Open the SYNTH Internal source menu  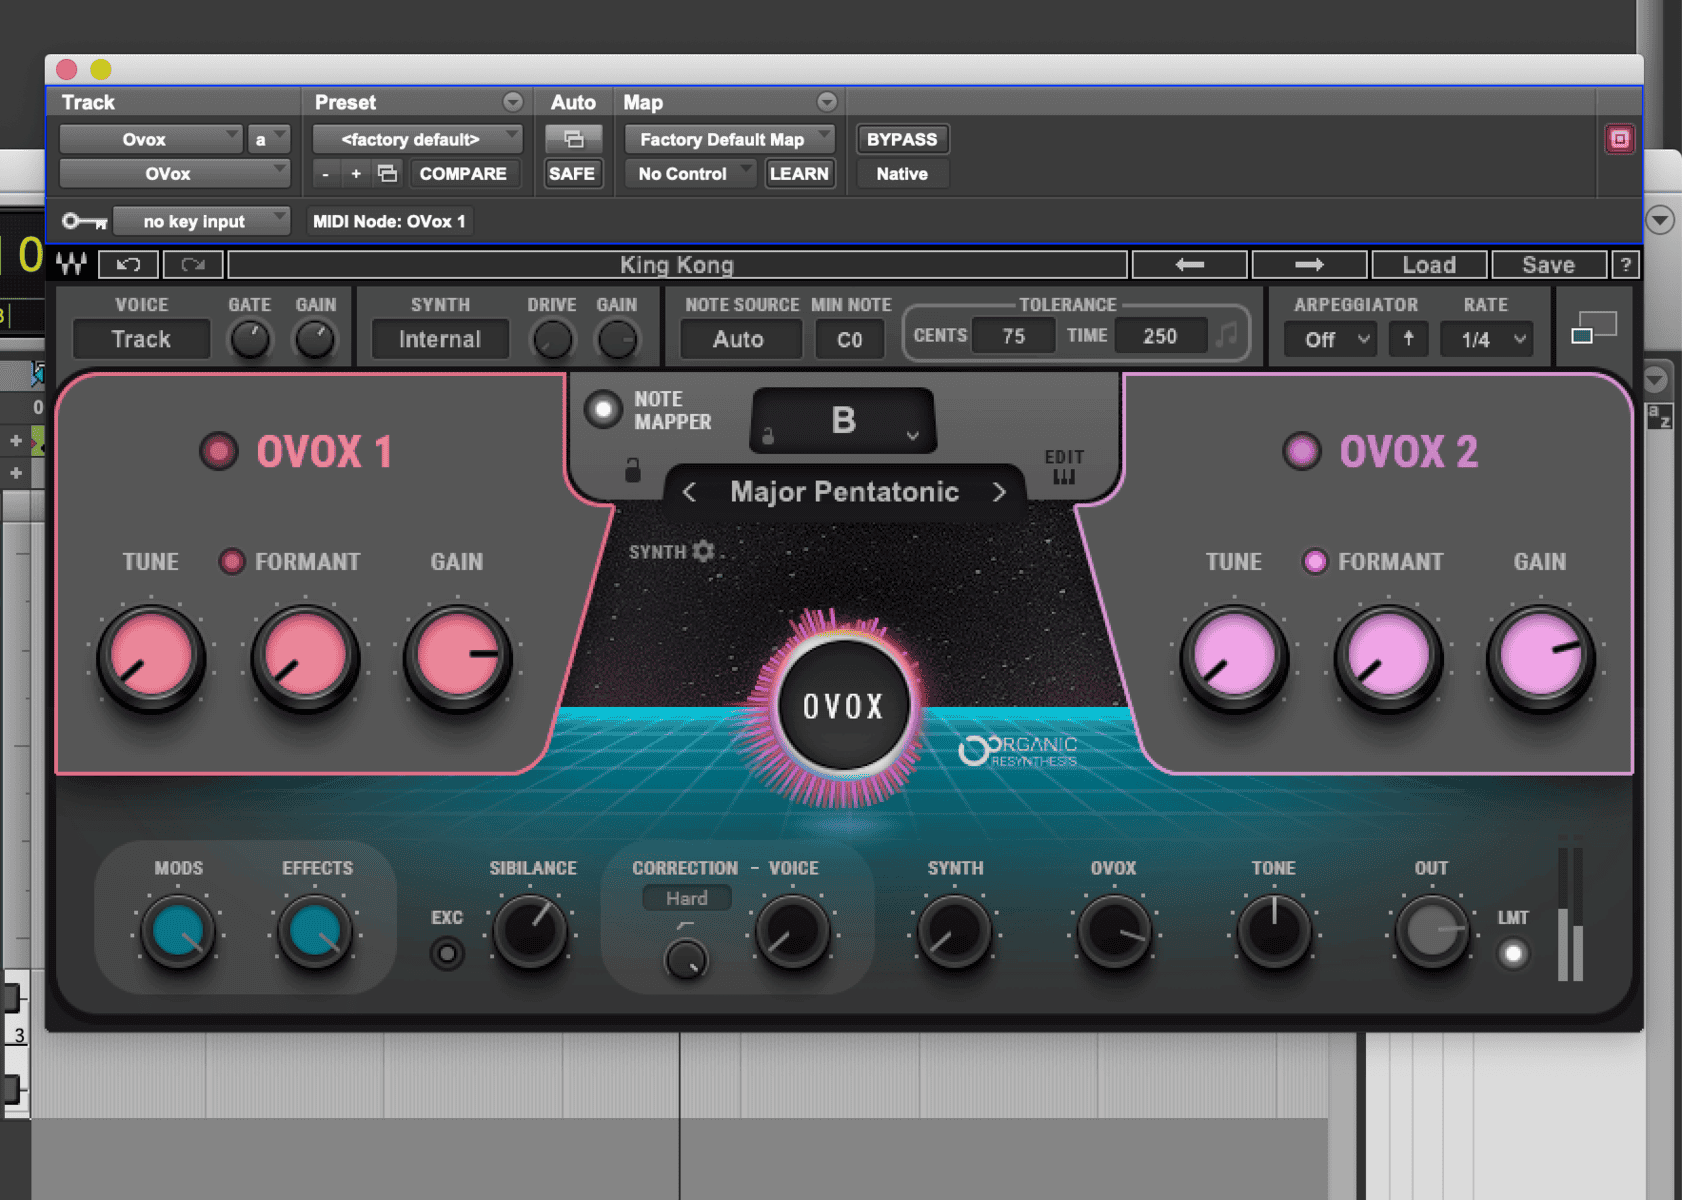point(440,339)
